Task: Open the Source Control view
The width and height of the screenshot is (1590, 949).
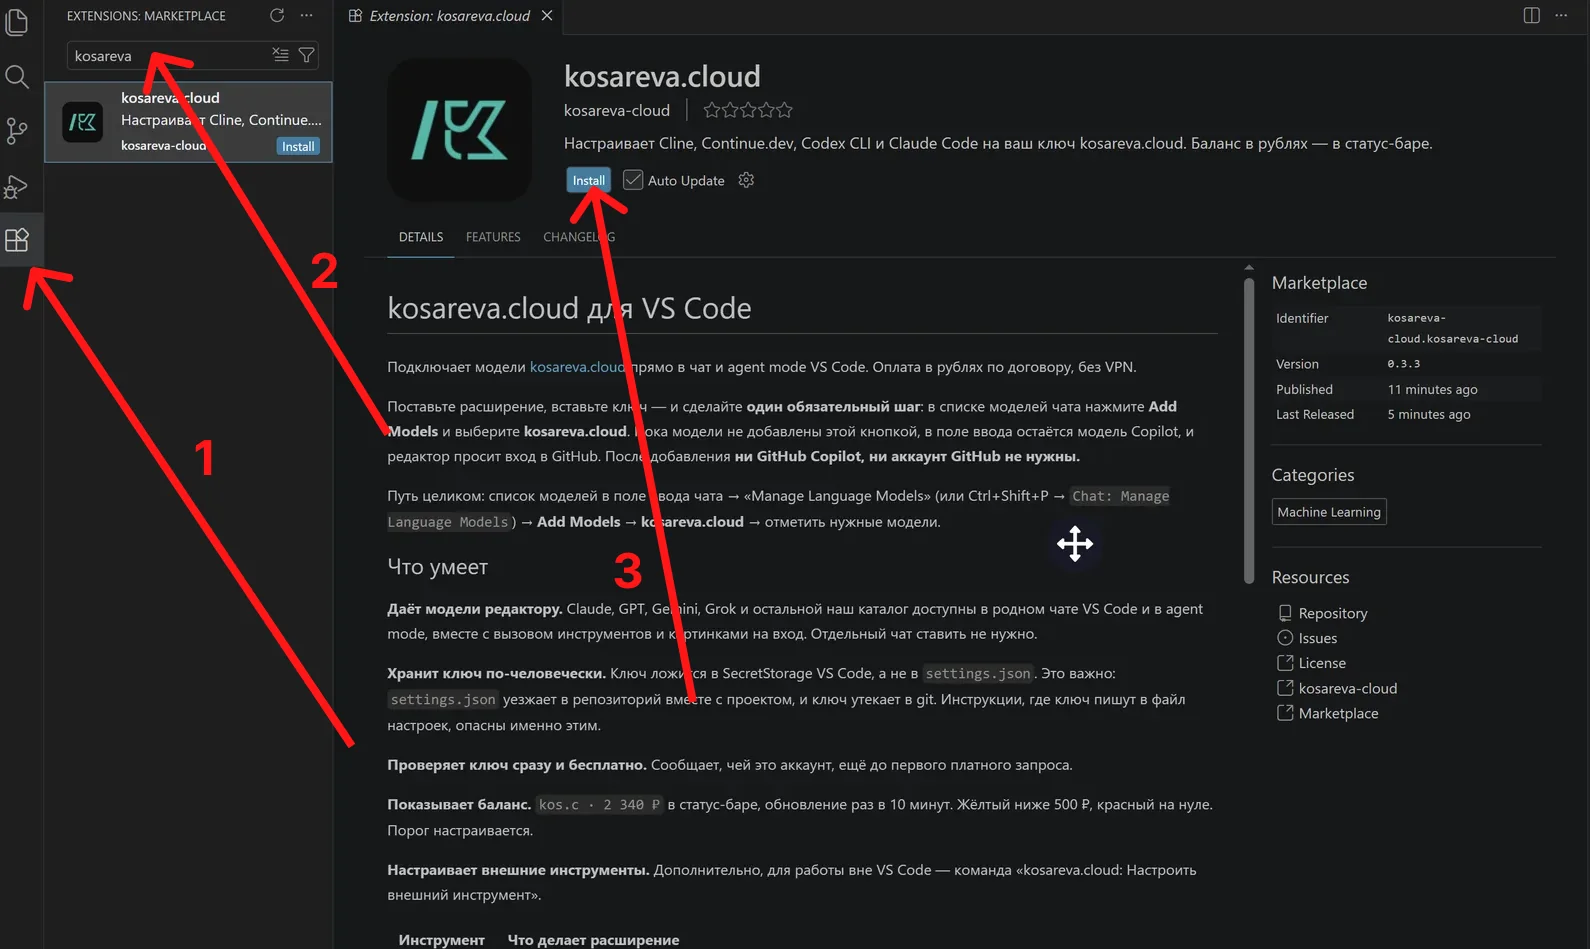Action: [x=17, y=131]
